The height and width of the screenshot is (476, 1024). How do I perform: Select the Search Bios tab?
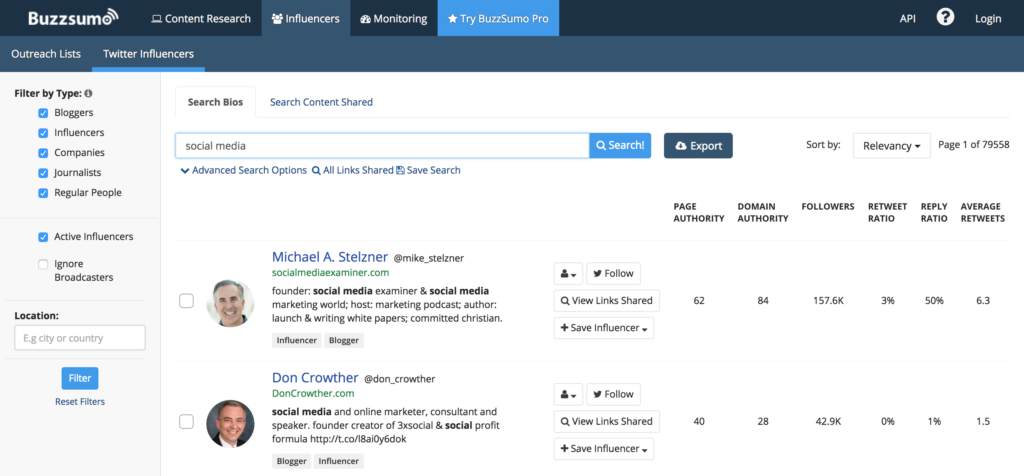pos(216,103)
